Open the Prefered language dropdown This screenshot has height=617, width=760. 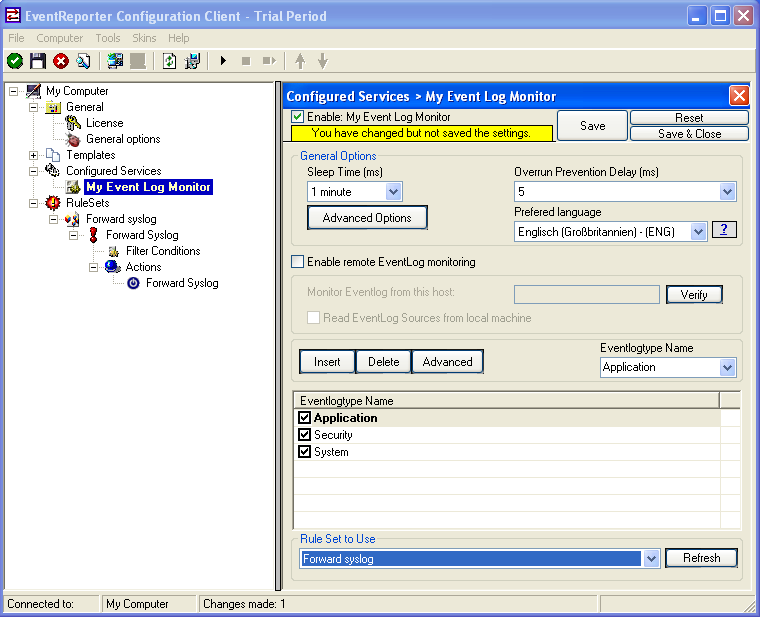[698, 232]
